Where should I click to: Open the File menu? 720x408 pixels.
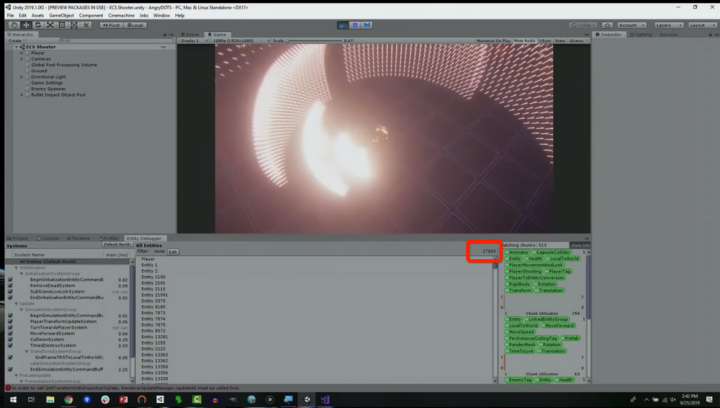tap(10, 15)
